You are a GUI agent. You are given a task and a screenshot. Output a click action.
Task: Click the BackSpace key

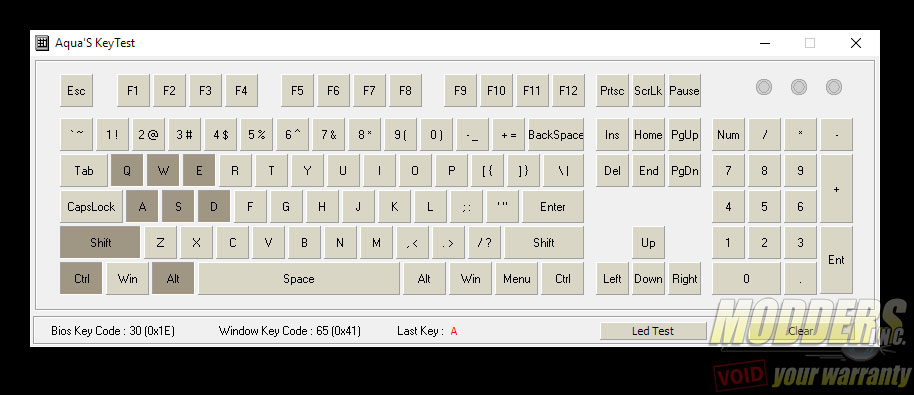[x=556, y=135]
